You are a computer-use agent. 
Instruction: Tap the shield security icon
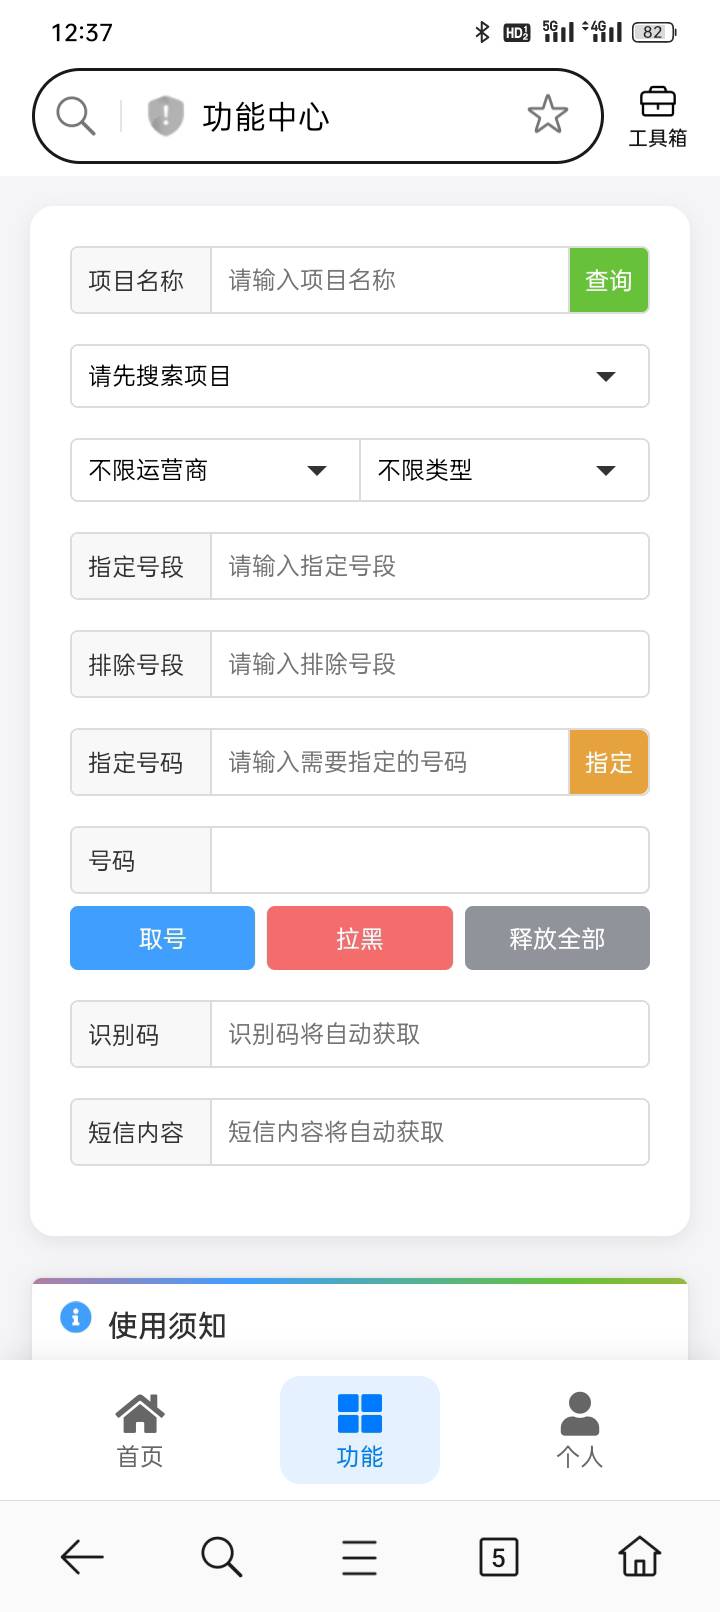click(x=166, y=116)
